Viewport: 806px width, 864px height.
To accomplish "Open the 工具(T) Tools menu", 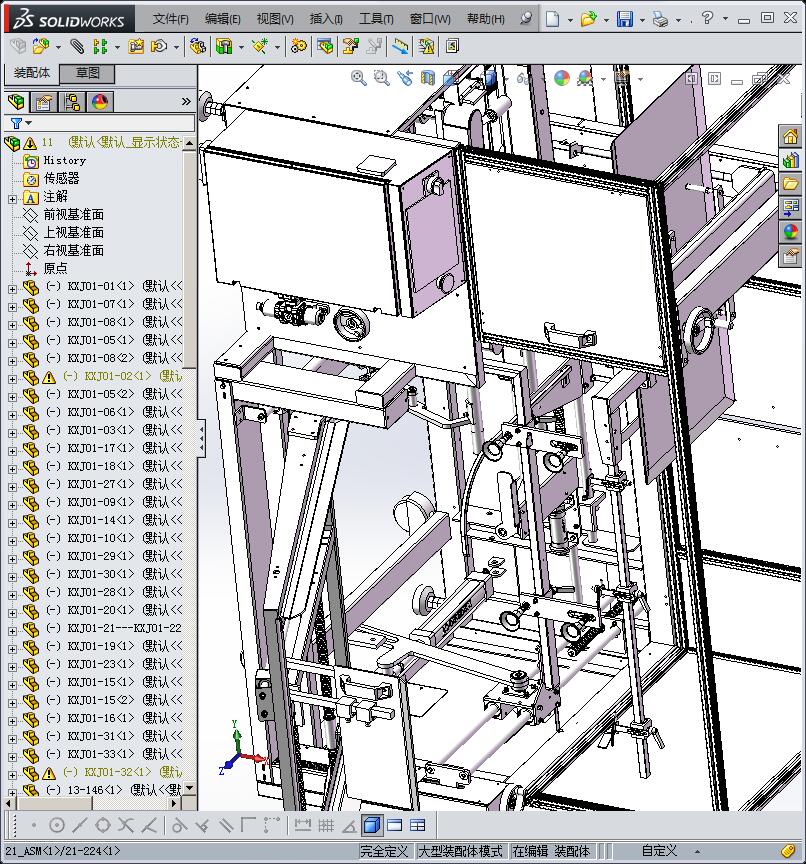I will [x=376, y=19].
